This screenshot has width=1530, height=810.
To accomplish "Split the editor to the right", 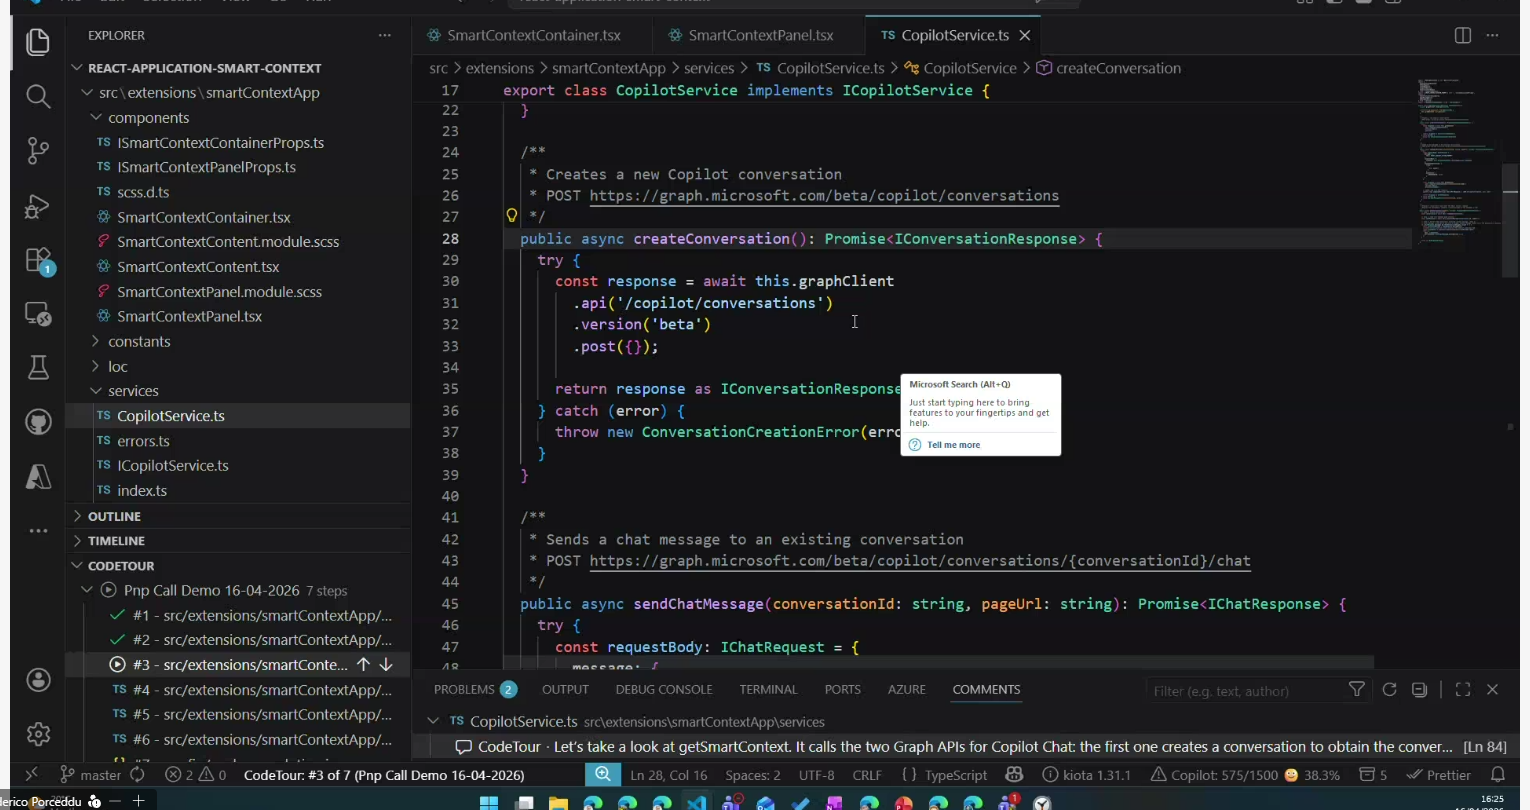I will click(1462, 35).
